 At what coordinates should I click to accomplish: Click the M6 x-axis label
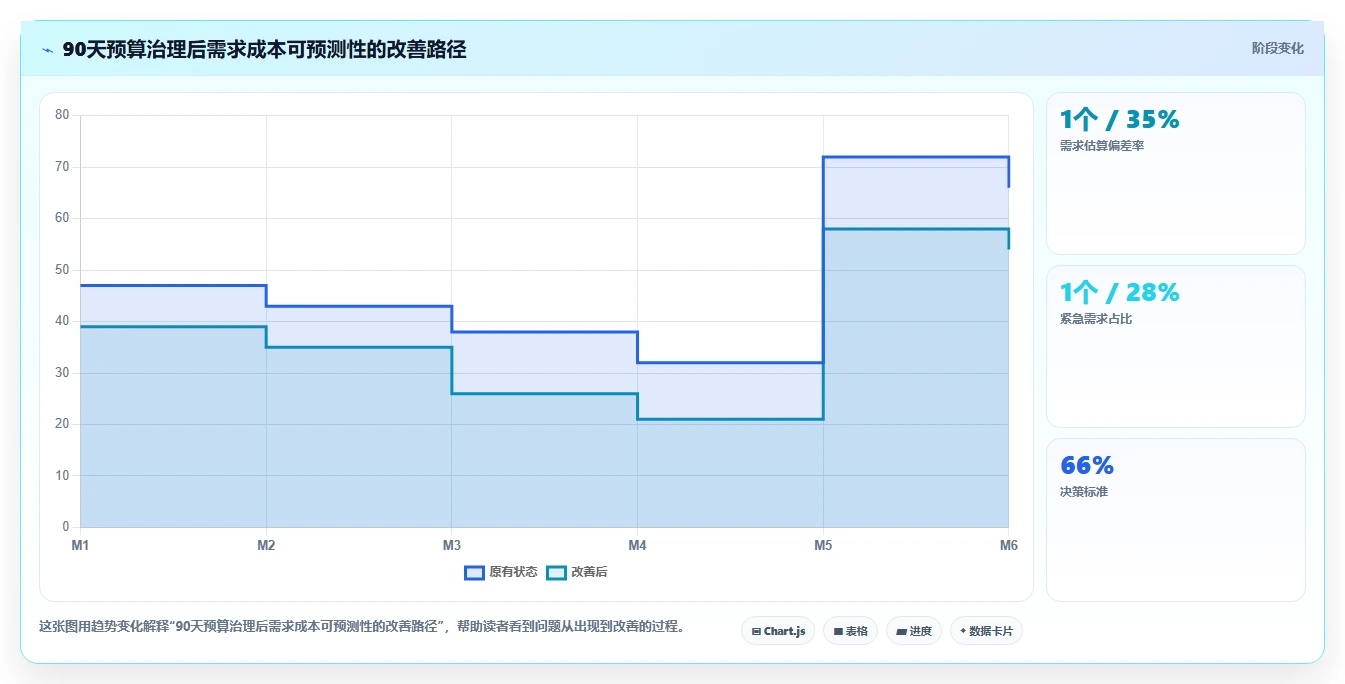point(1009,545)
